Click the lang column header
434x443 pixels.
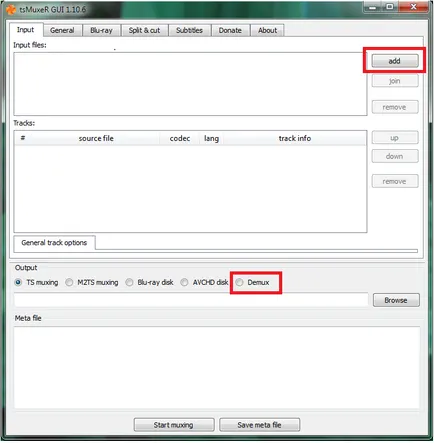pyautogui.click(x=211, y=138)
